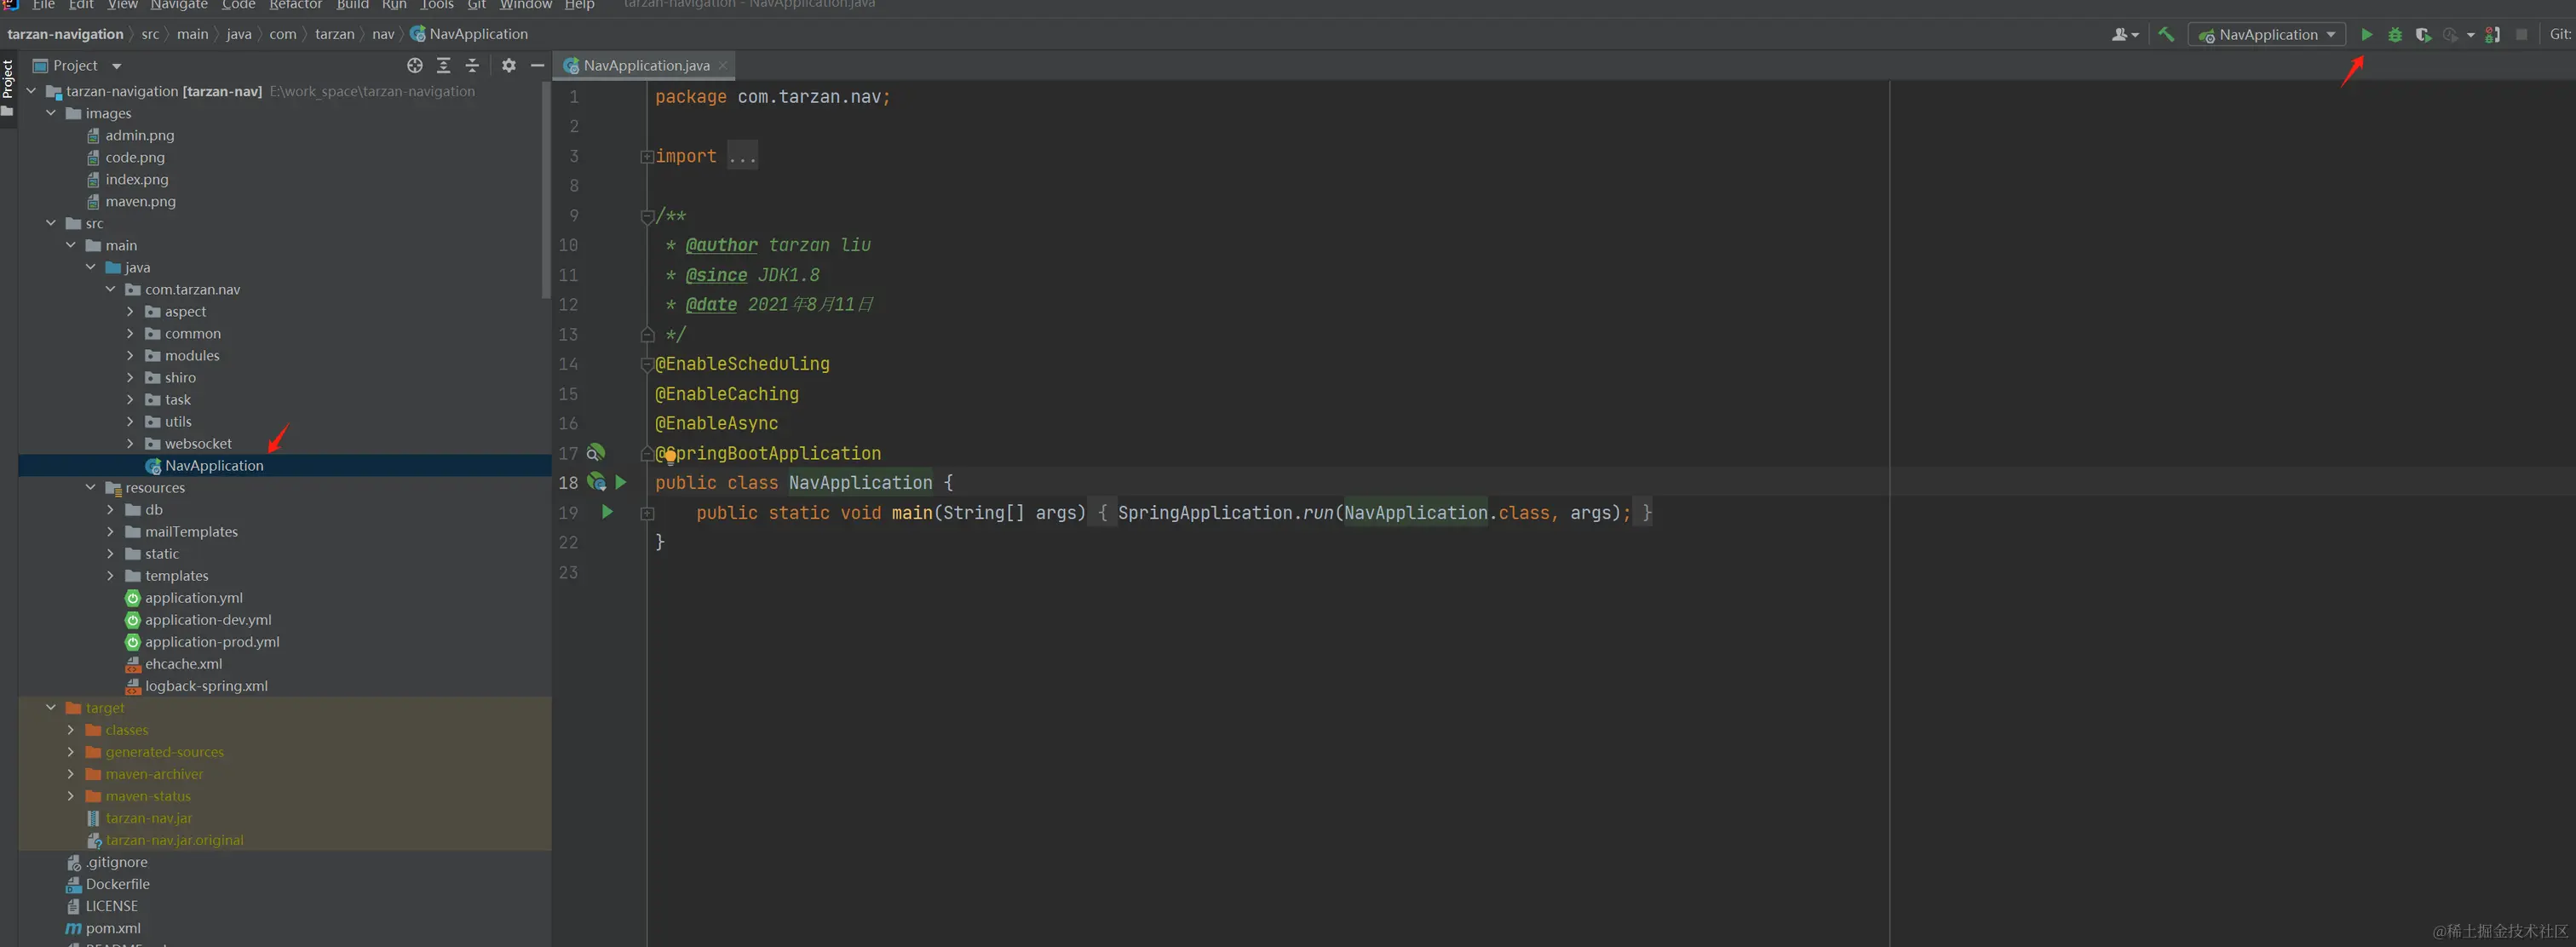Expand the modules package
Screen dimensions: 2576x947
[130, 355]
